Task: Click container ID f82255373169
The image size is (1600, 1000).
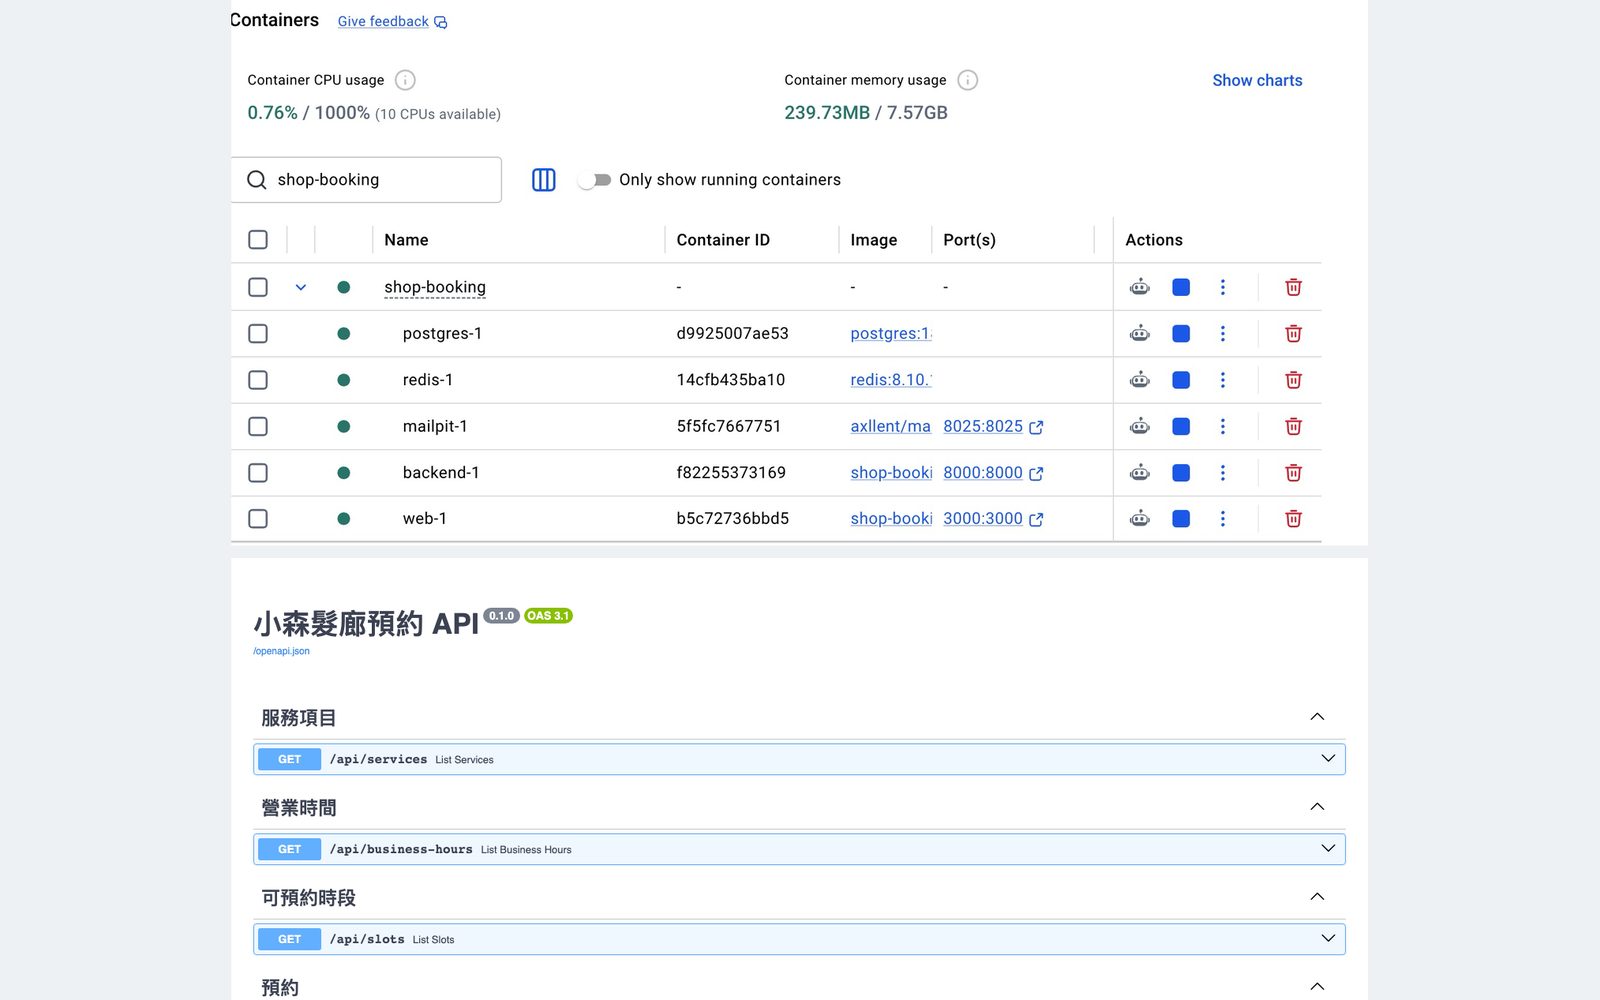Action: coord(731,473)
